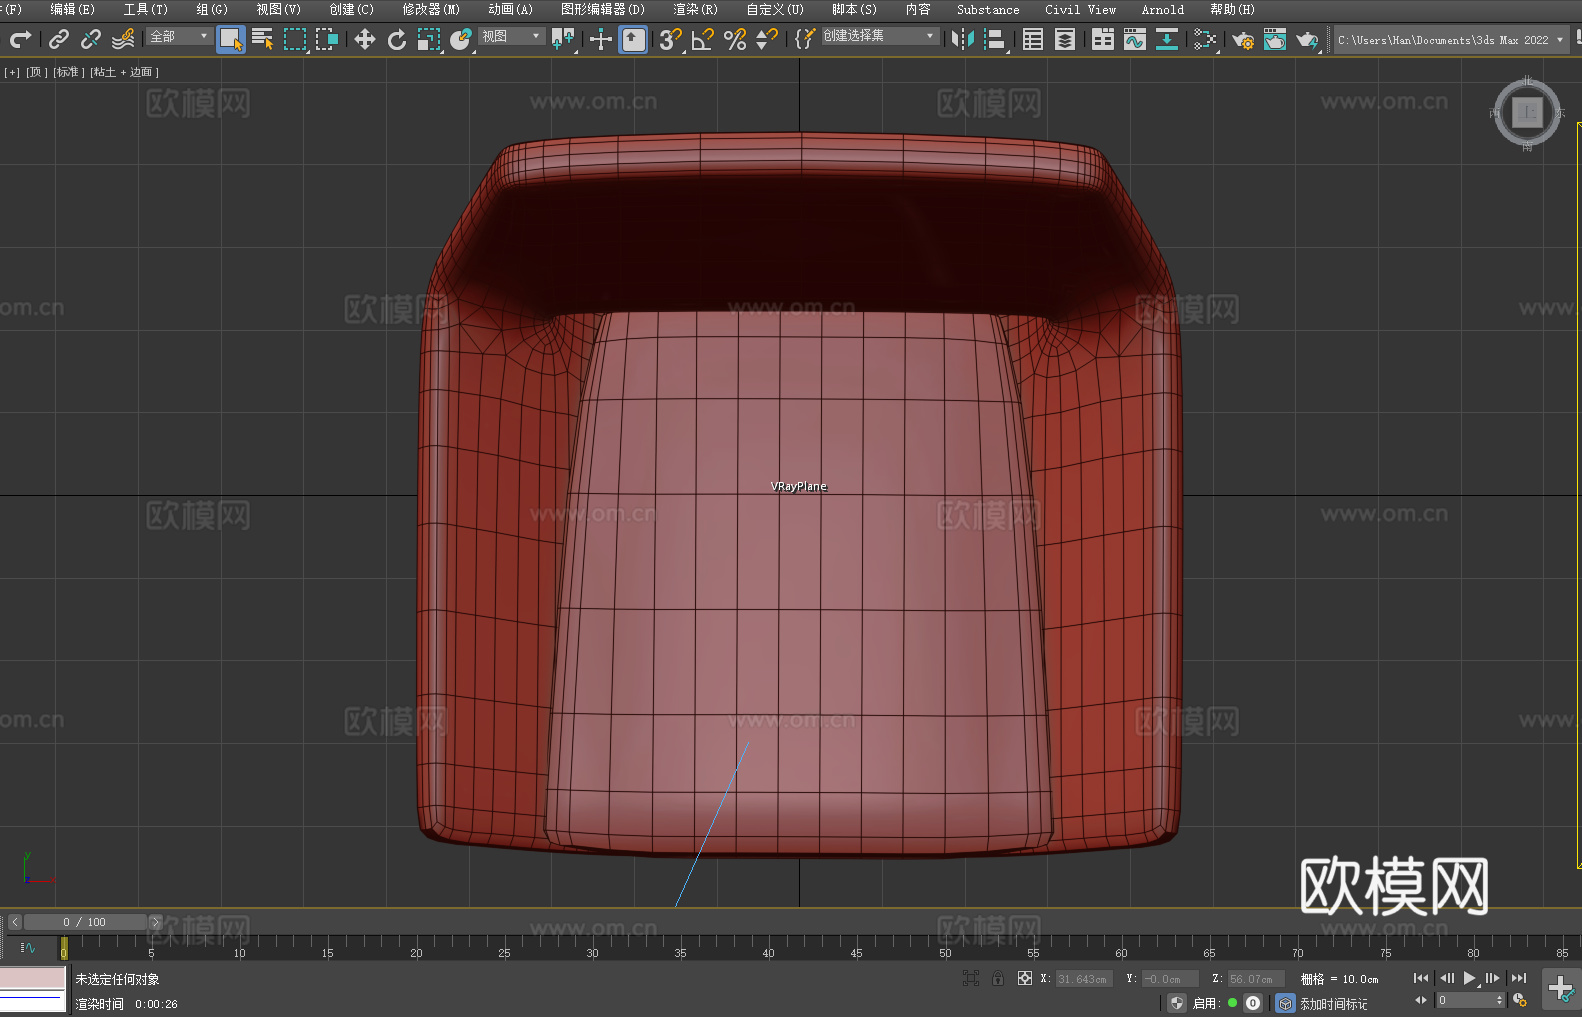
Task: Open the Substance menu
Action: tap(988, 9)
